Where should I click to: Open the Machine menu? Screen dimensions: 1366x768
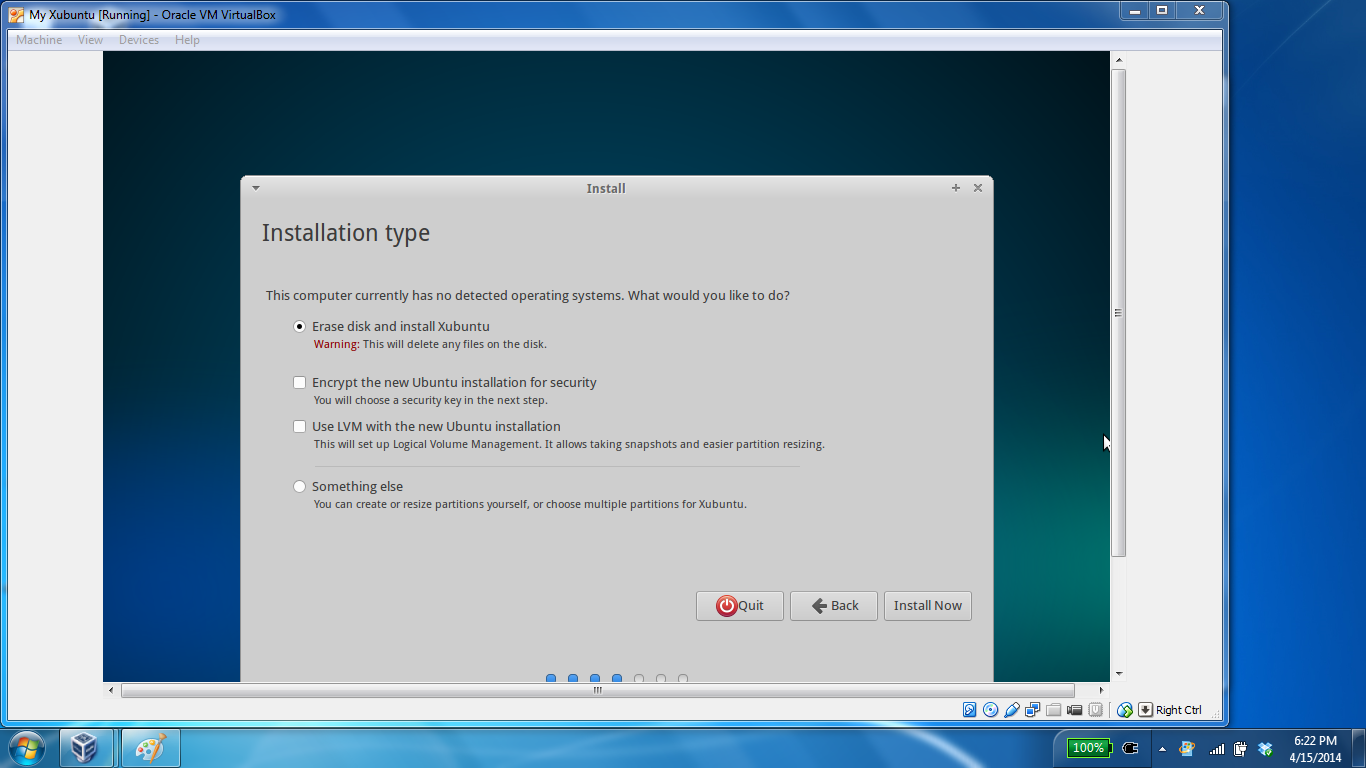39,40
